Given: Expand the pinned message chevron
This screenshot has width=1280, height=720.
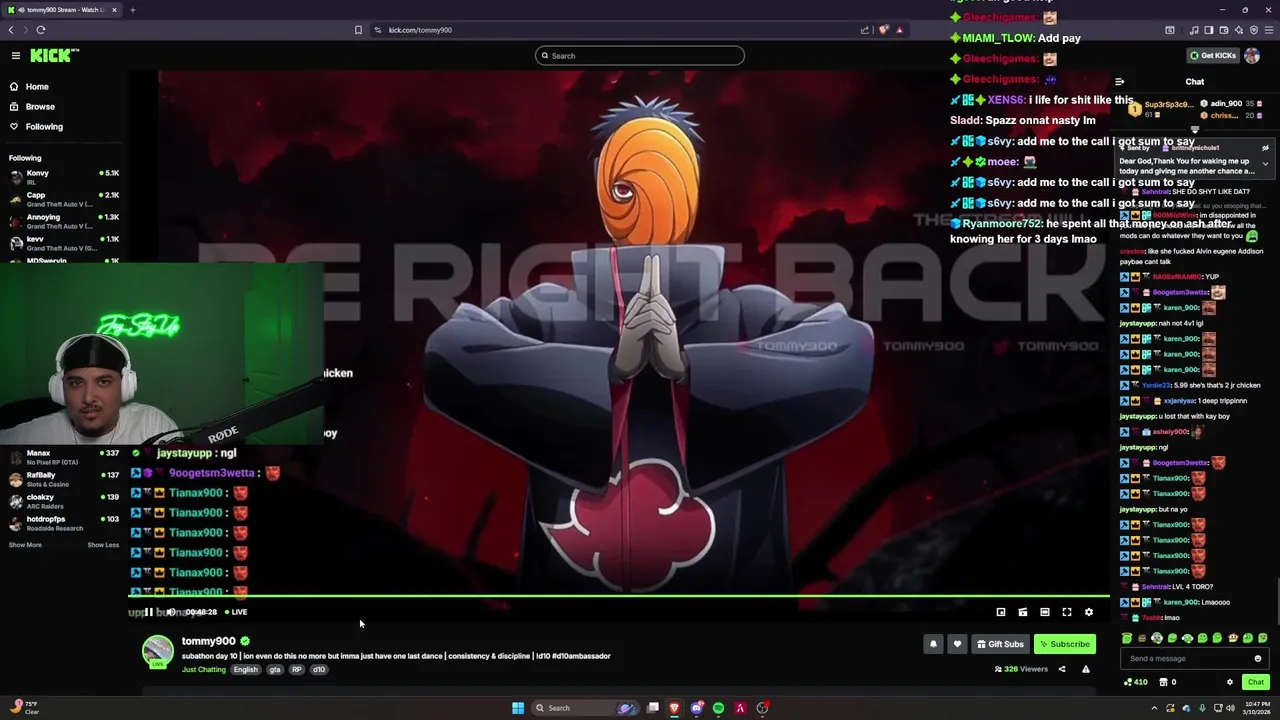Looking at the screenshot, I should pos(1265,164).
